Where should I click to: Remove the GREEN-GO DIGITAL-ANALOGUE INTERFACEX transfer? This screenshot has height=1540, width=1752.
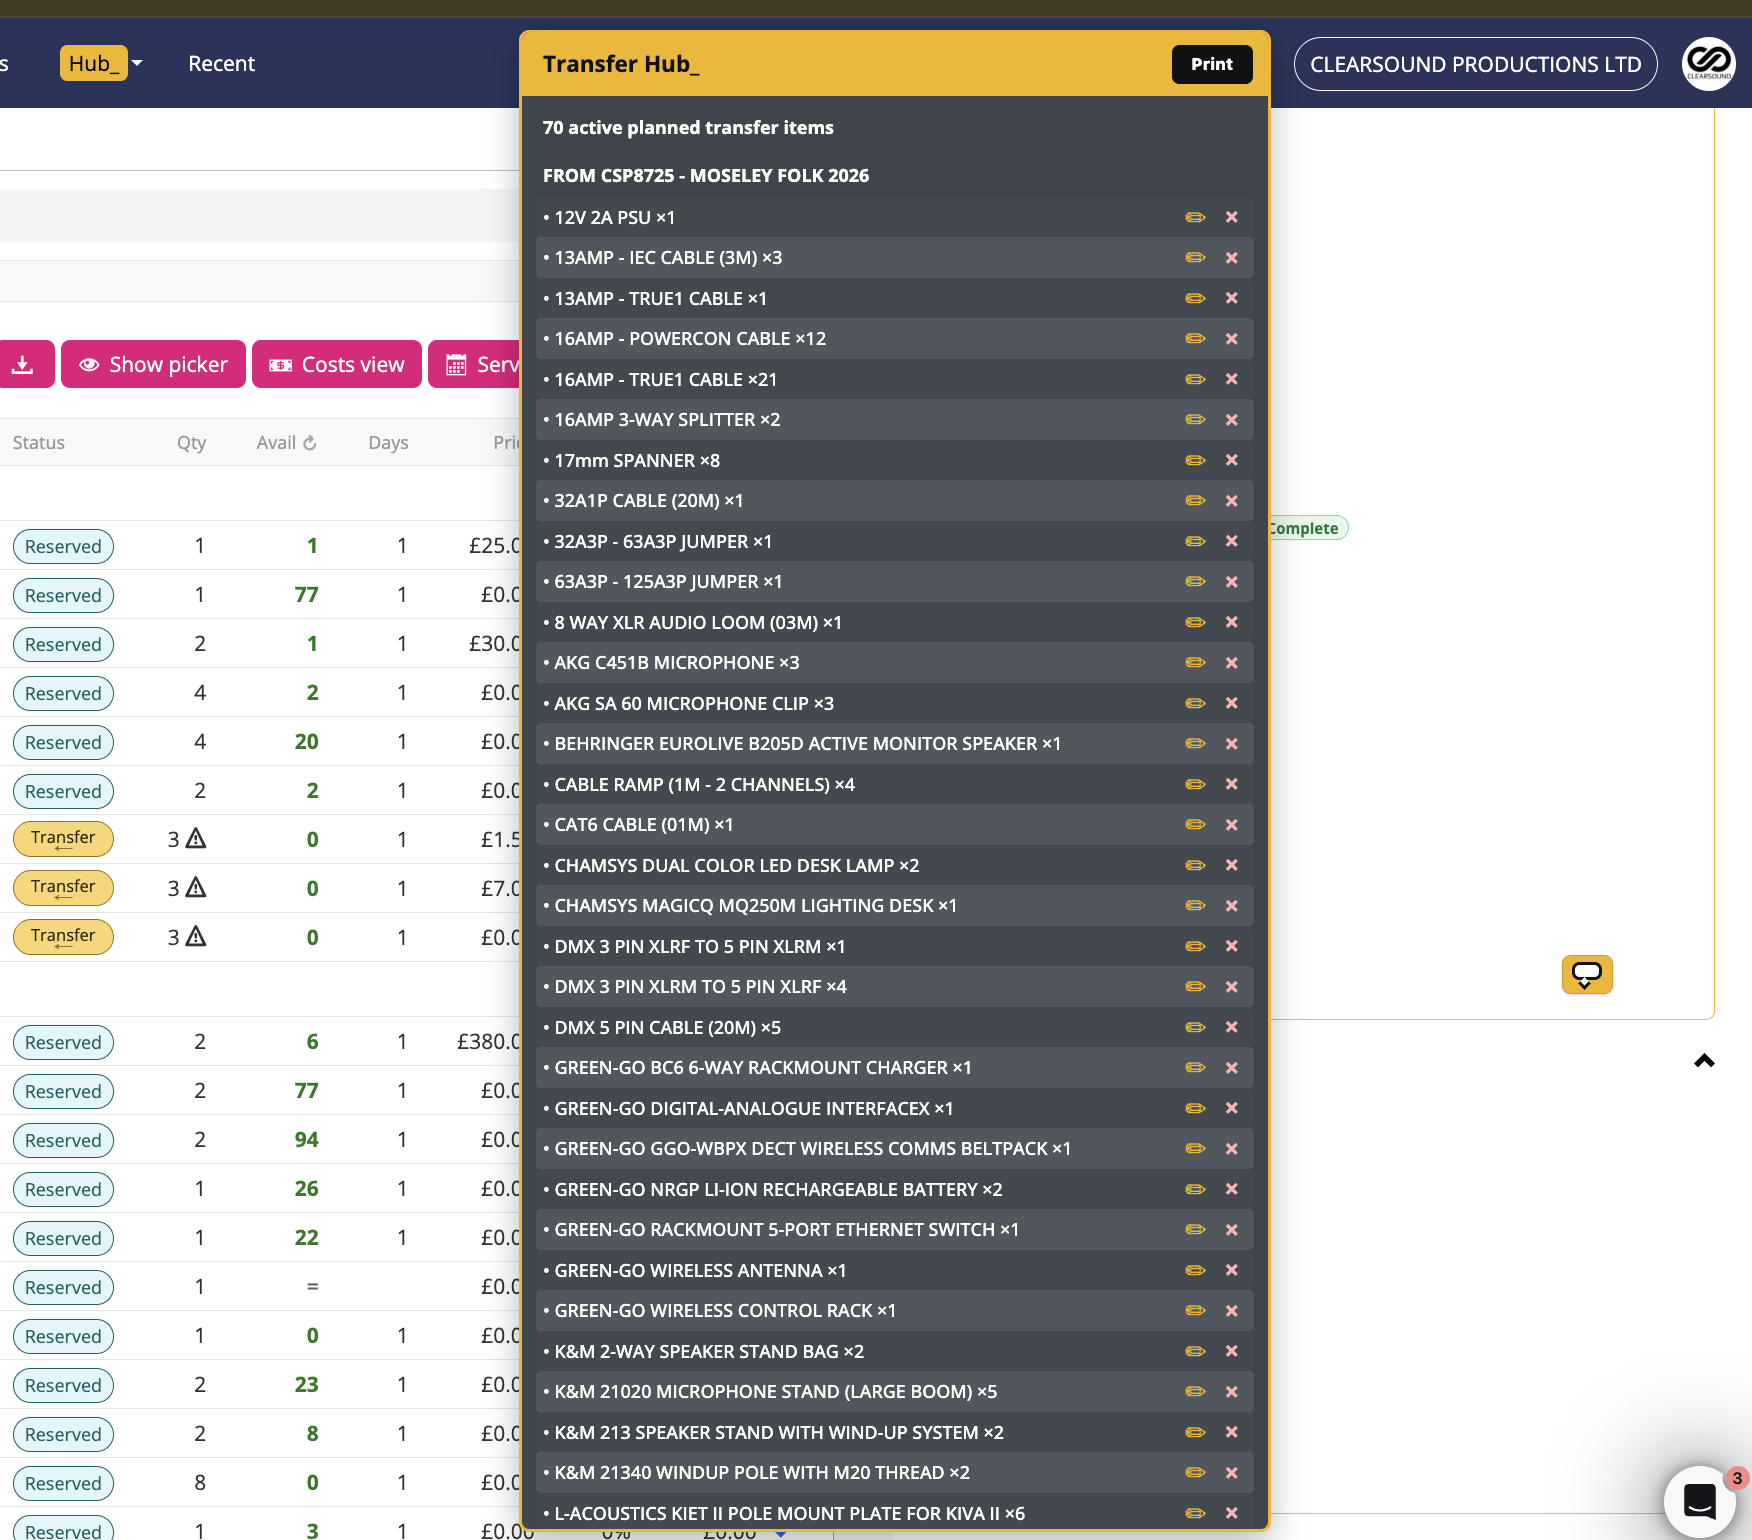pyautogui.click(x=1232, y=1108)
